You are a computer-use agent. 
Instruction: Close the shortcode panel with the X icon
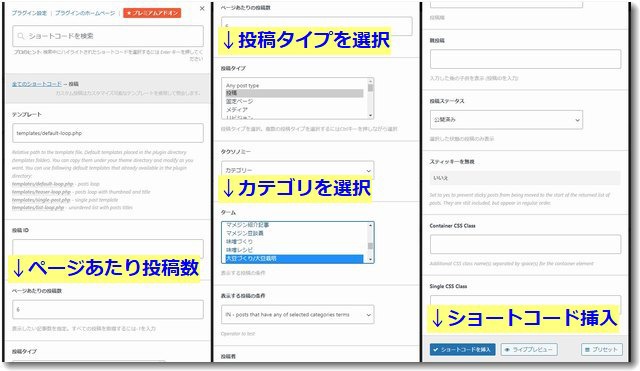tap(202, 9)
